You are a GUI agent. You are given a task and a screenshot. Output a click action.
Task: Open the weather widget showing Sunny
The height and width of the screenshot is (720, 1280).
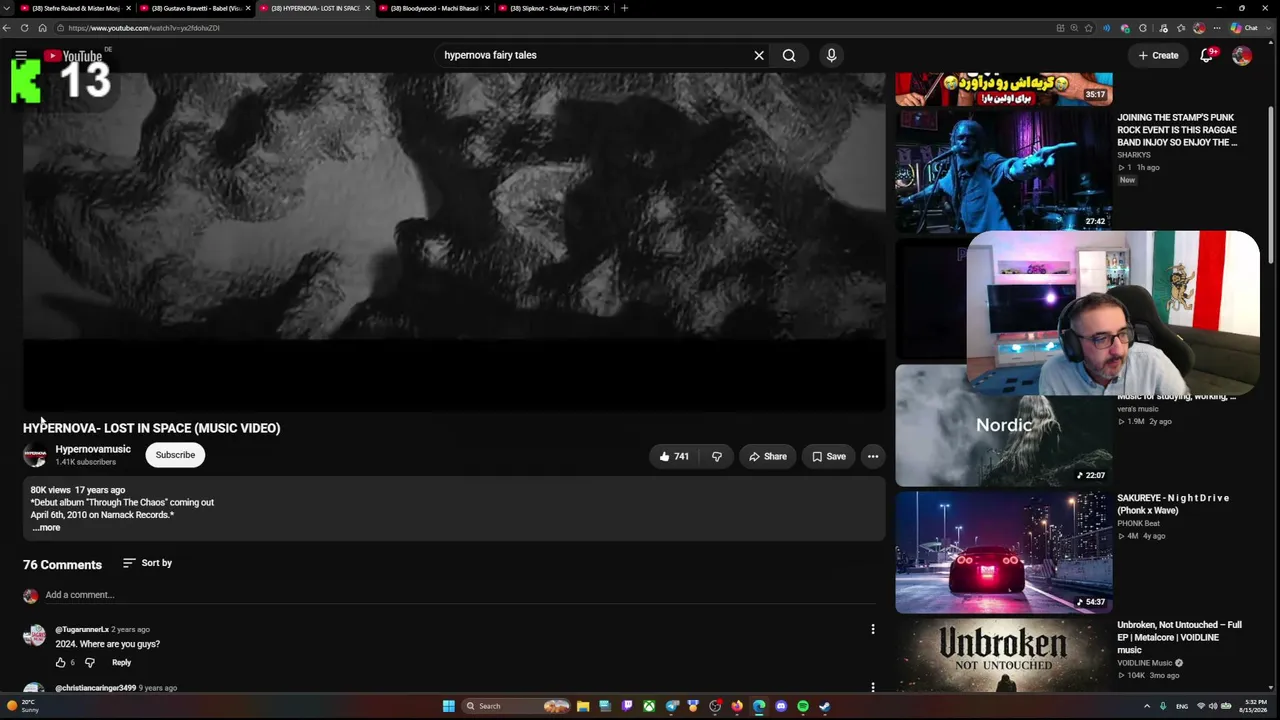pyautogui.click(x=23, y=706)
